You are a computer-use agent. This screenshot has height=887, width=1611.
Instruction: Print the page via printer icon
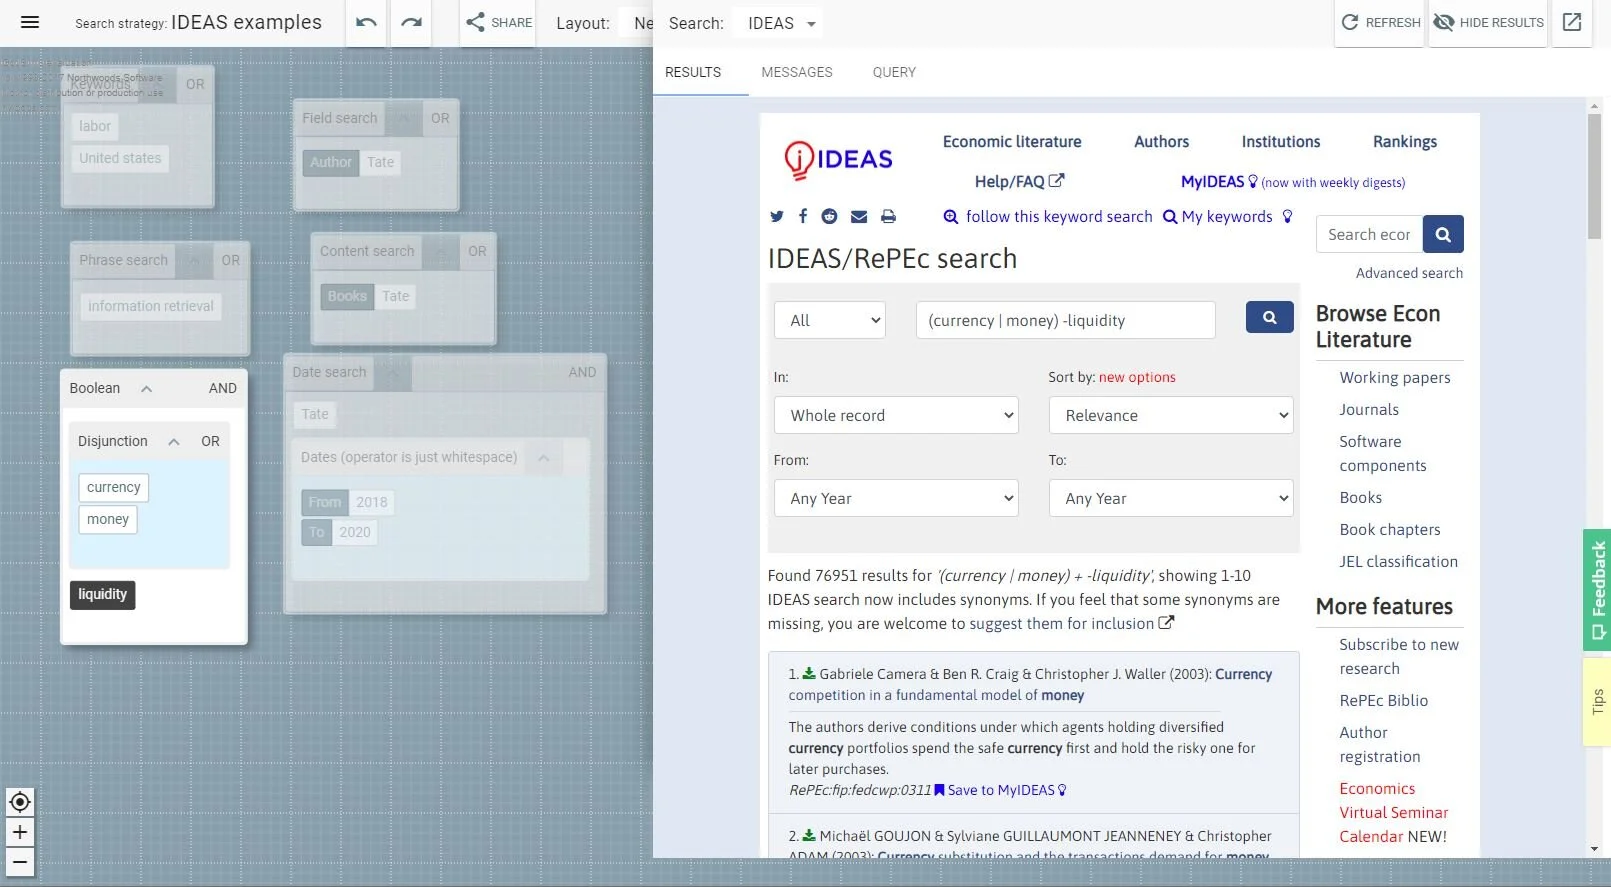888,216
